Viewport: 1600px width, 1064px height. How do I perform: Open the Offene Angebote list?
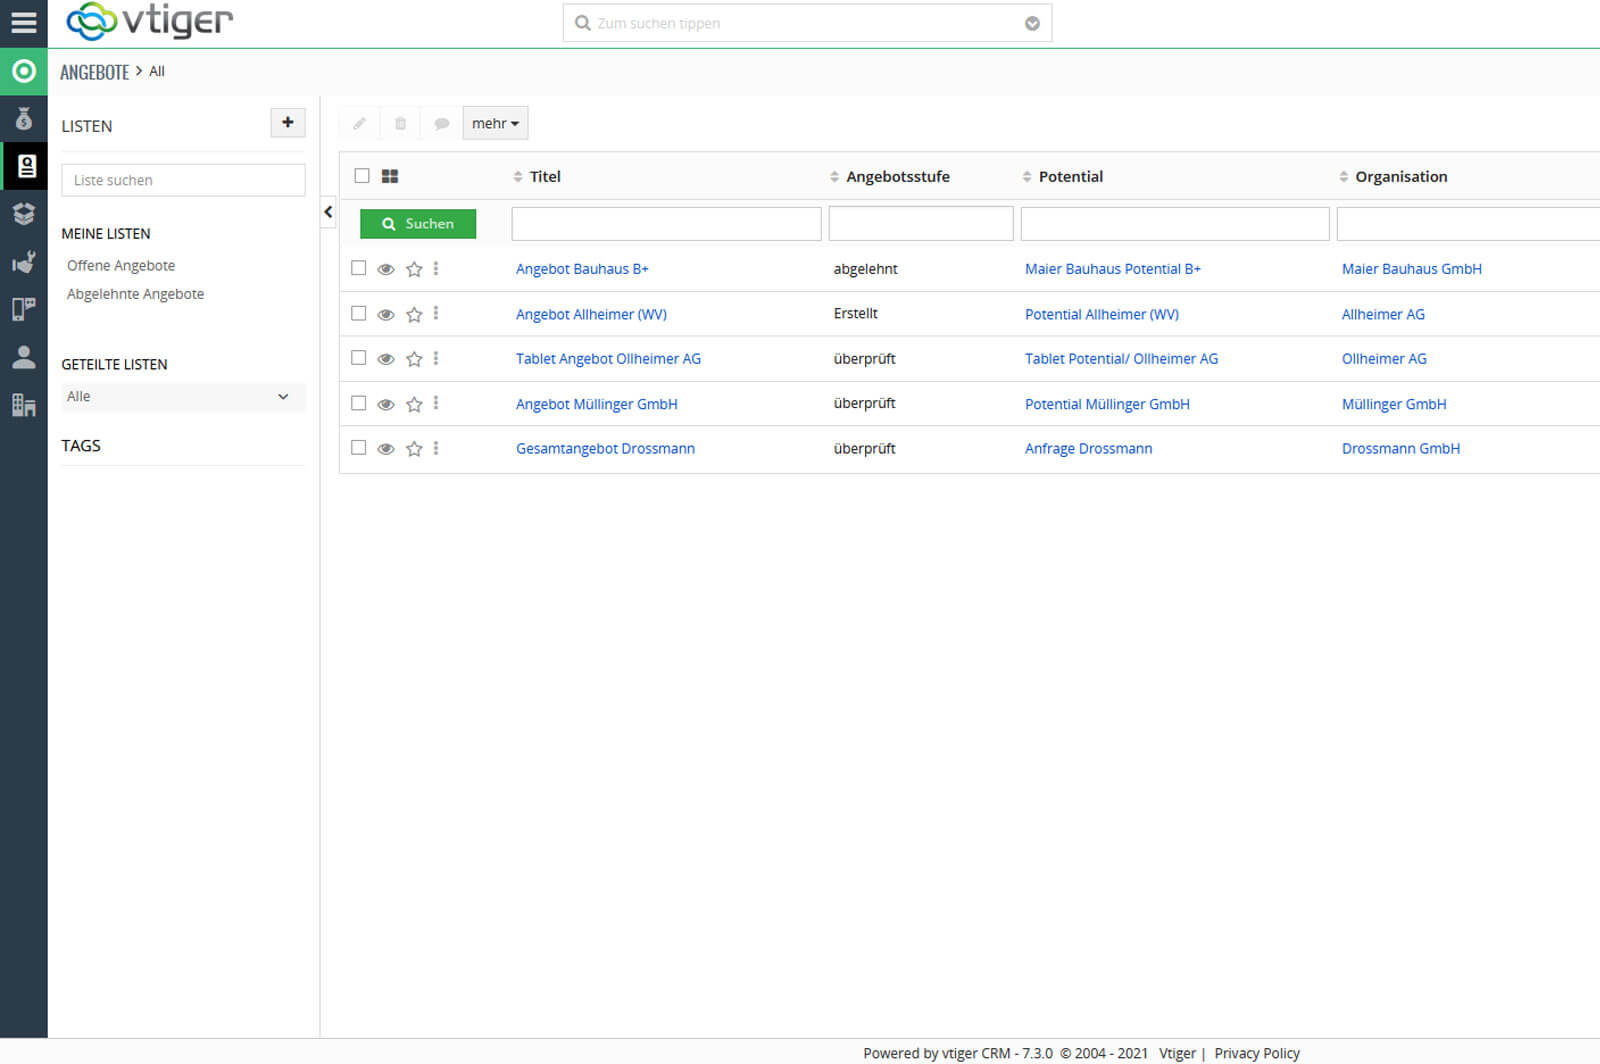click(x=121, y=266)
